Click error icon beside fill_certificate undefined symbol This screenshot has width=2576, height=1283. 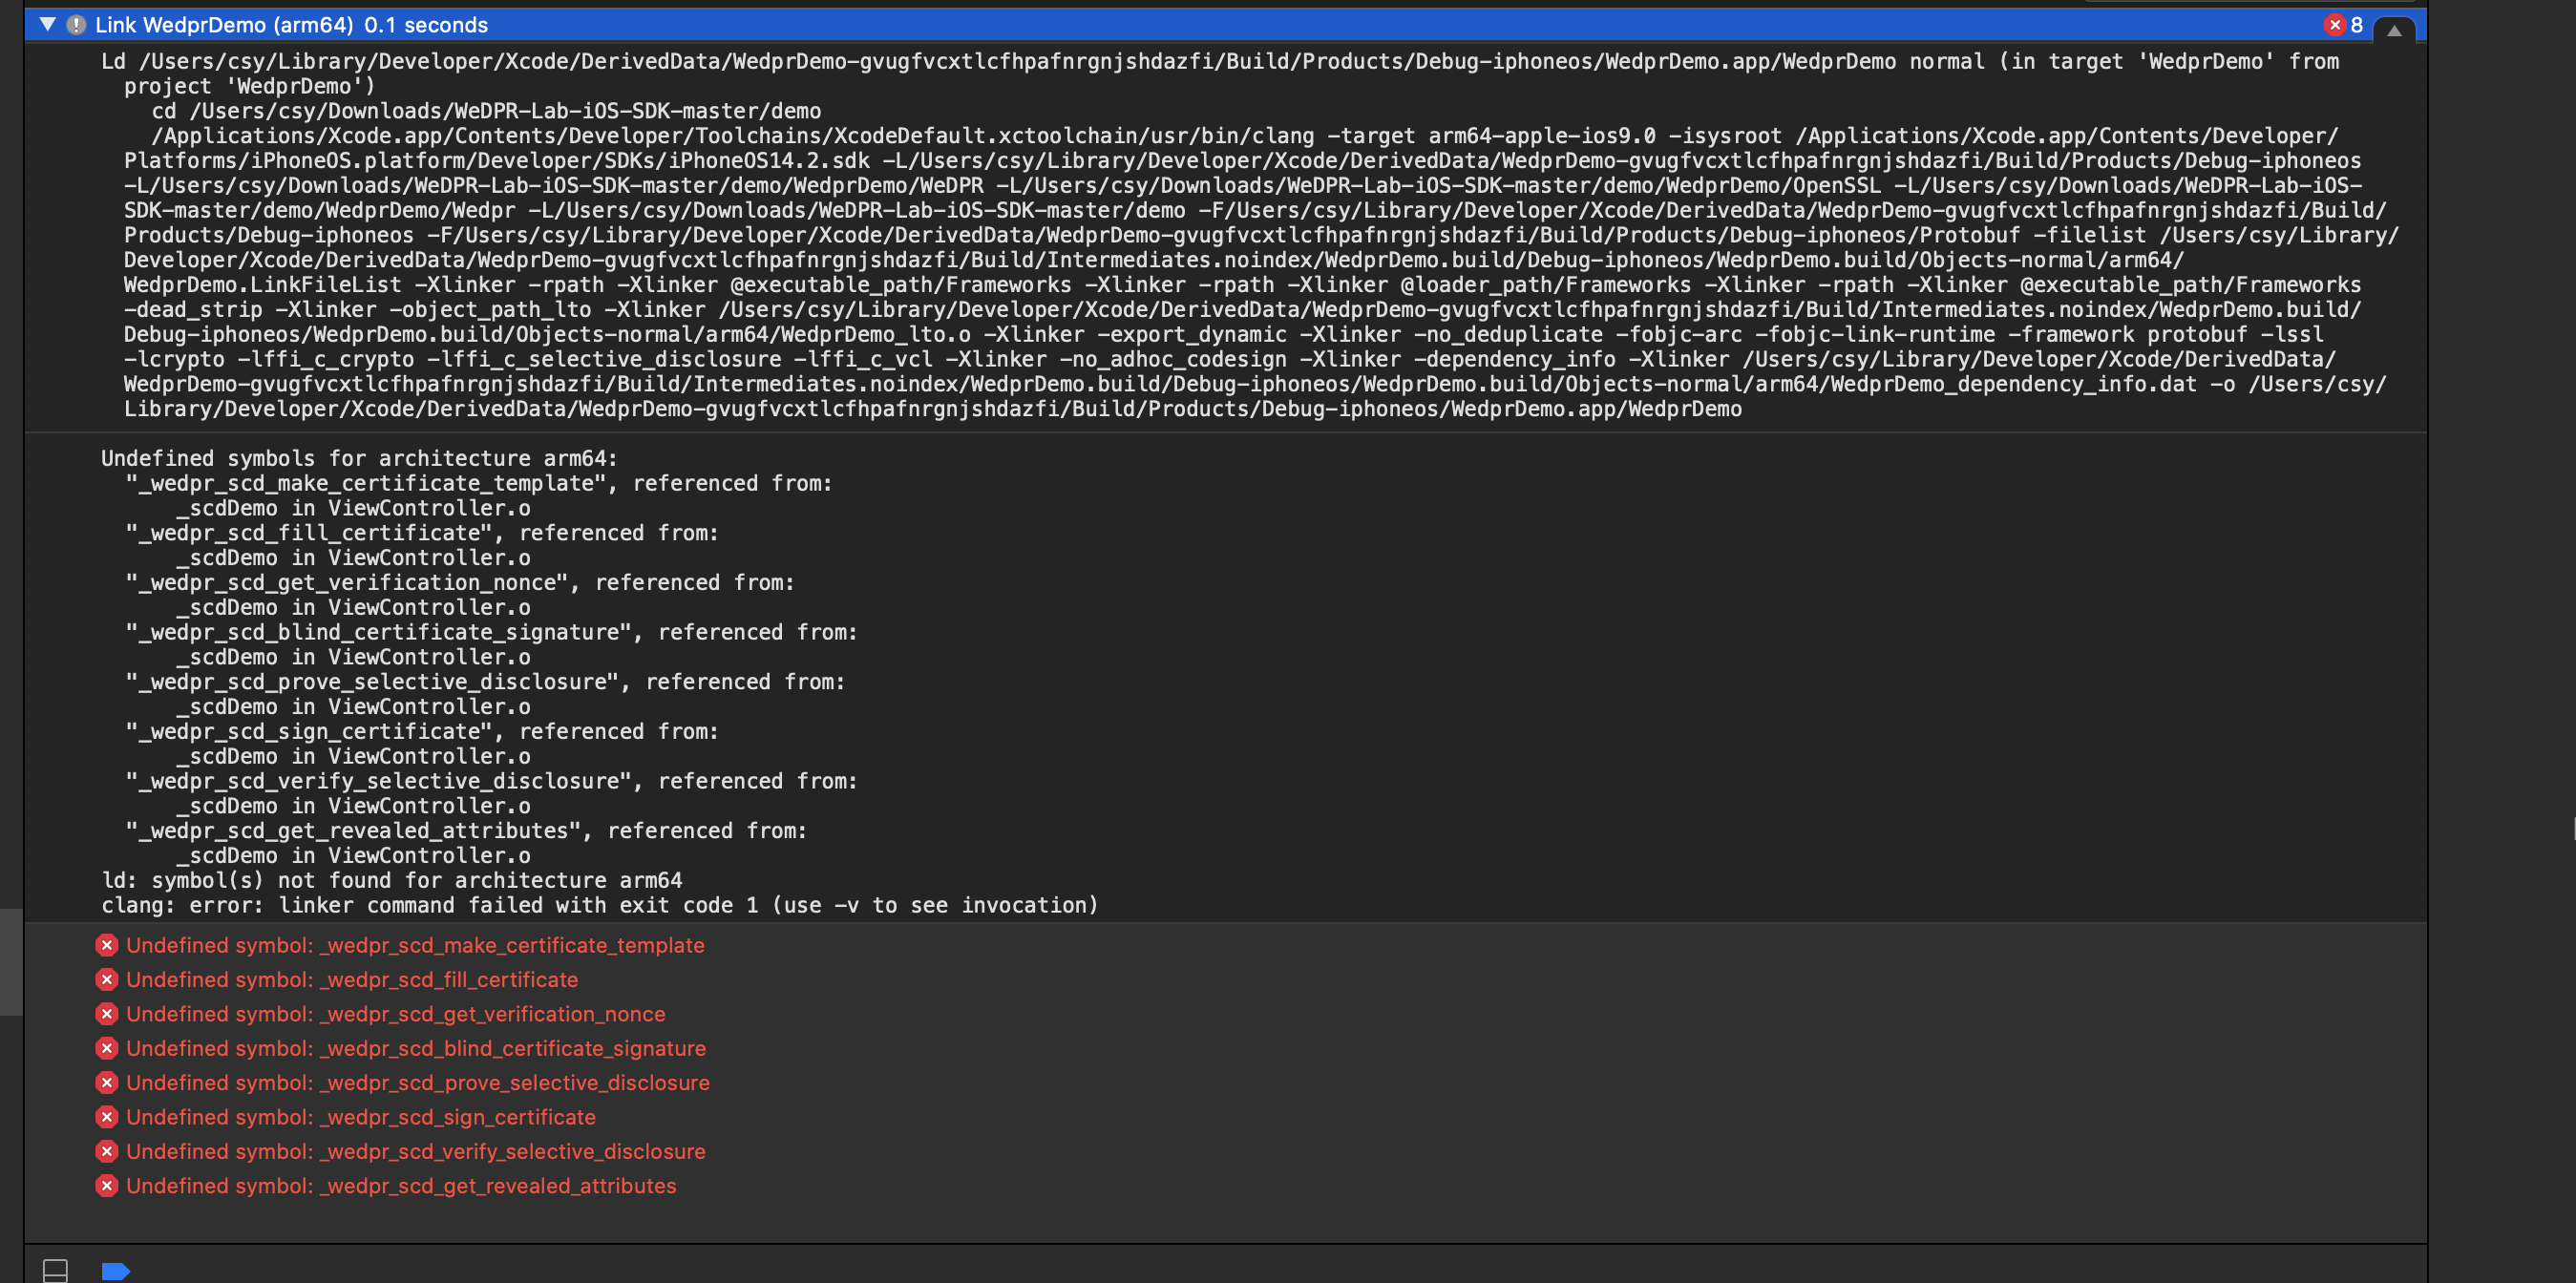click(x=107, y=979)
